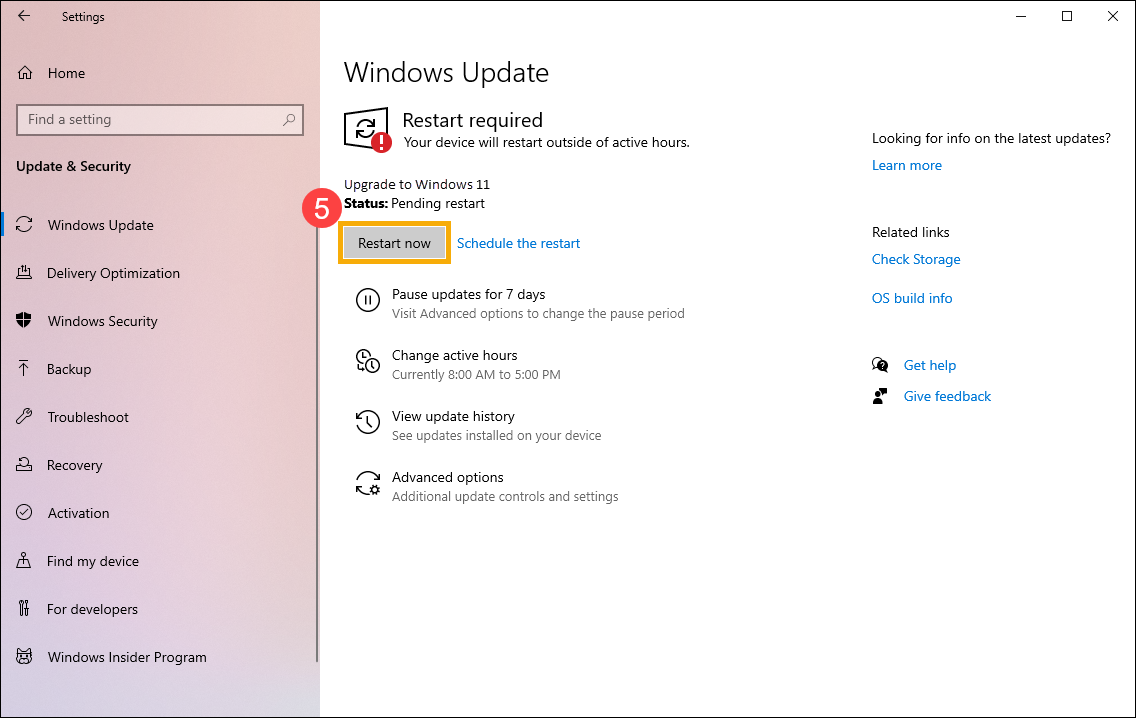Image resolution: width=1136 pixels, height=718 pixels.
Task: Click the Check Storage link
Action: tap(916, 259)
